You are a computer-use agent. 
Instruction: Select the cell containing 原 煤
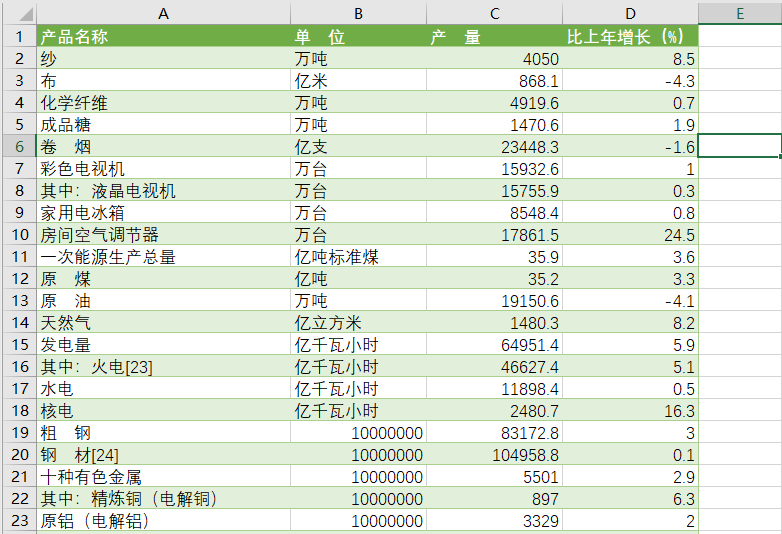(164, 279)
